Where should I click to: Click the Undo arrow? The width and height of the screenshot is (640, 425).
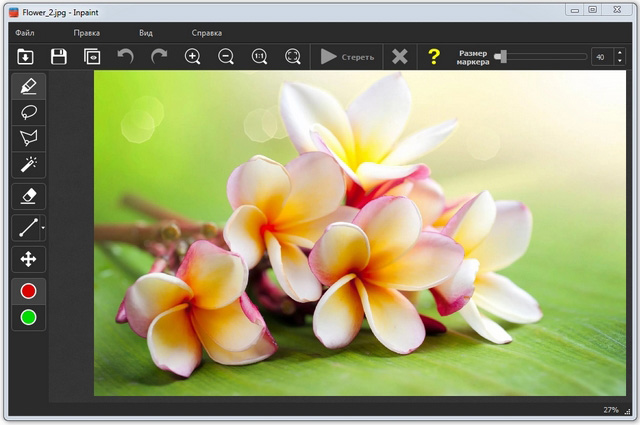[x=125, y=57]
